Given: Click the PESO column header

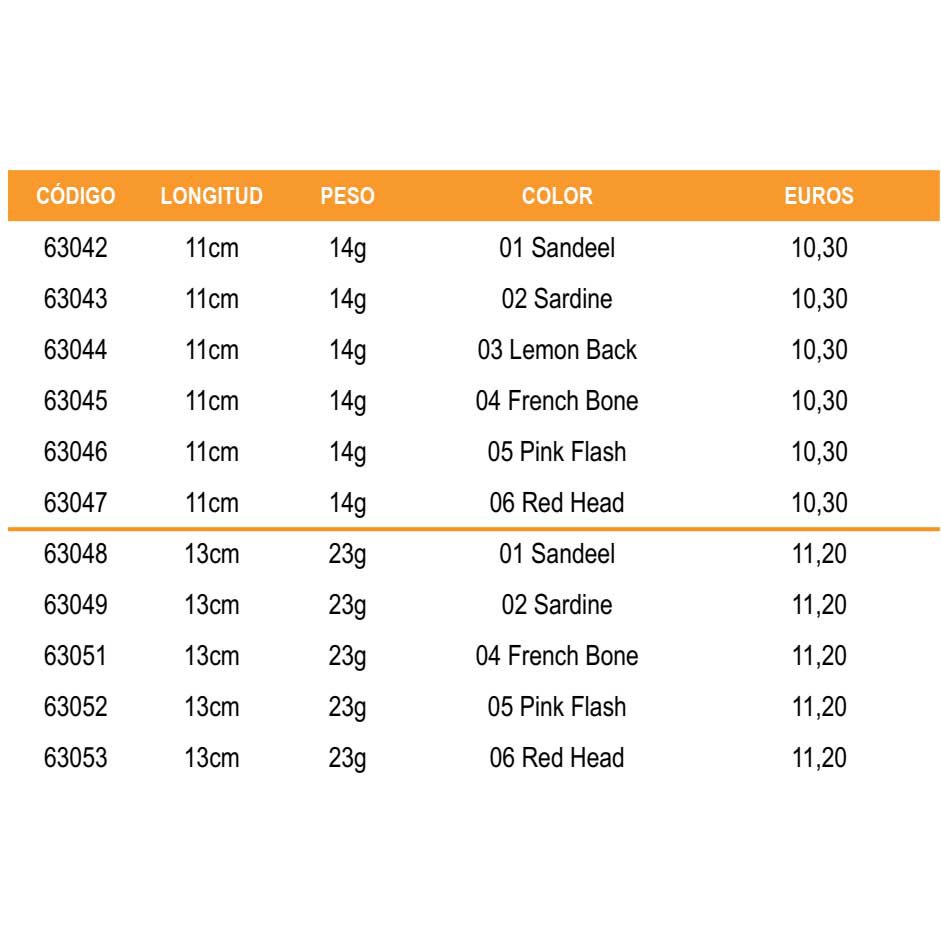Looking at the screenshot, I should tap(347, 196).
